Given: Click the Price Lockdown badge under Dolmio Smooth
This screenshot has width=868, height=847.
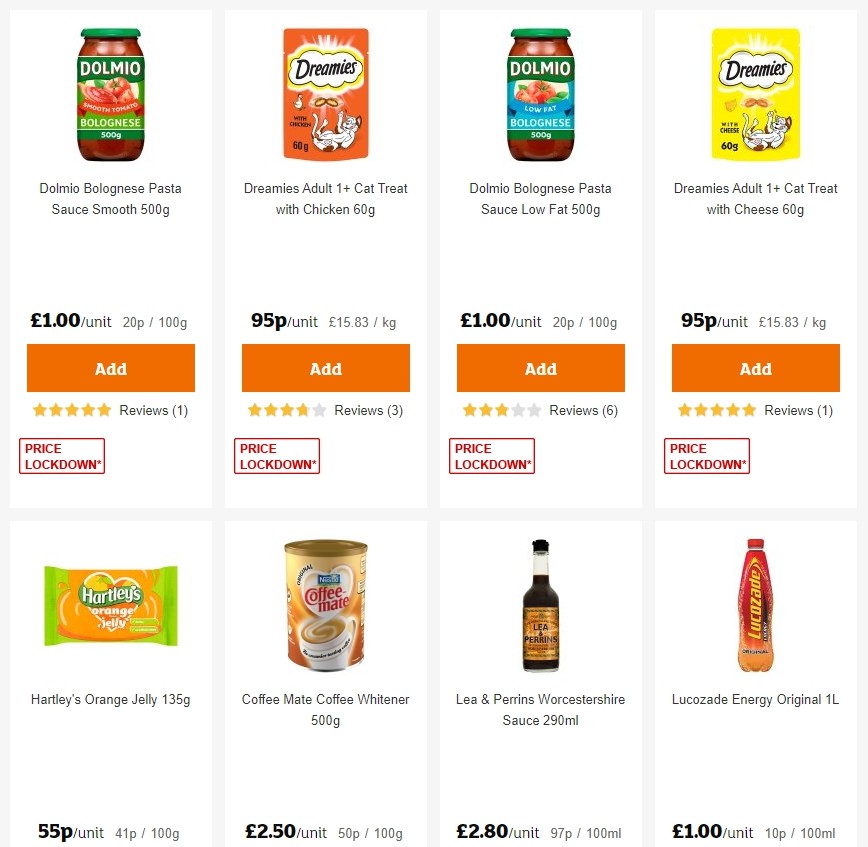Looking at the screenshot, I should click(x=61, y=454).
